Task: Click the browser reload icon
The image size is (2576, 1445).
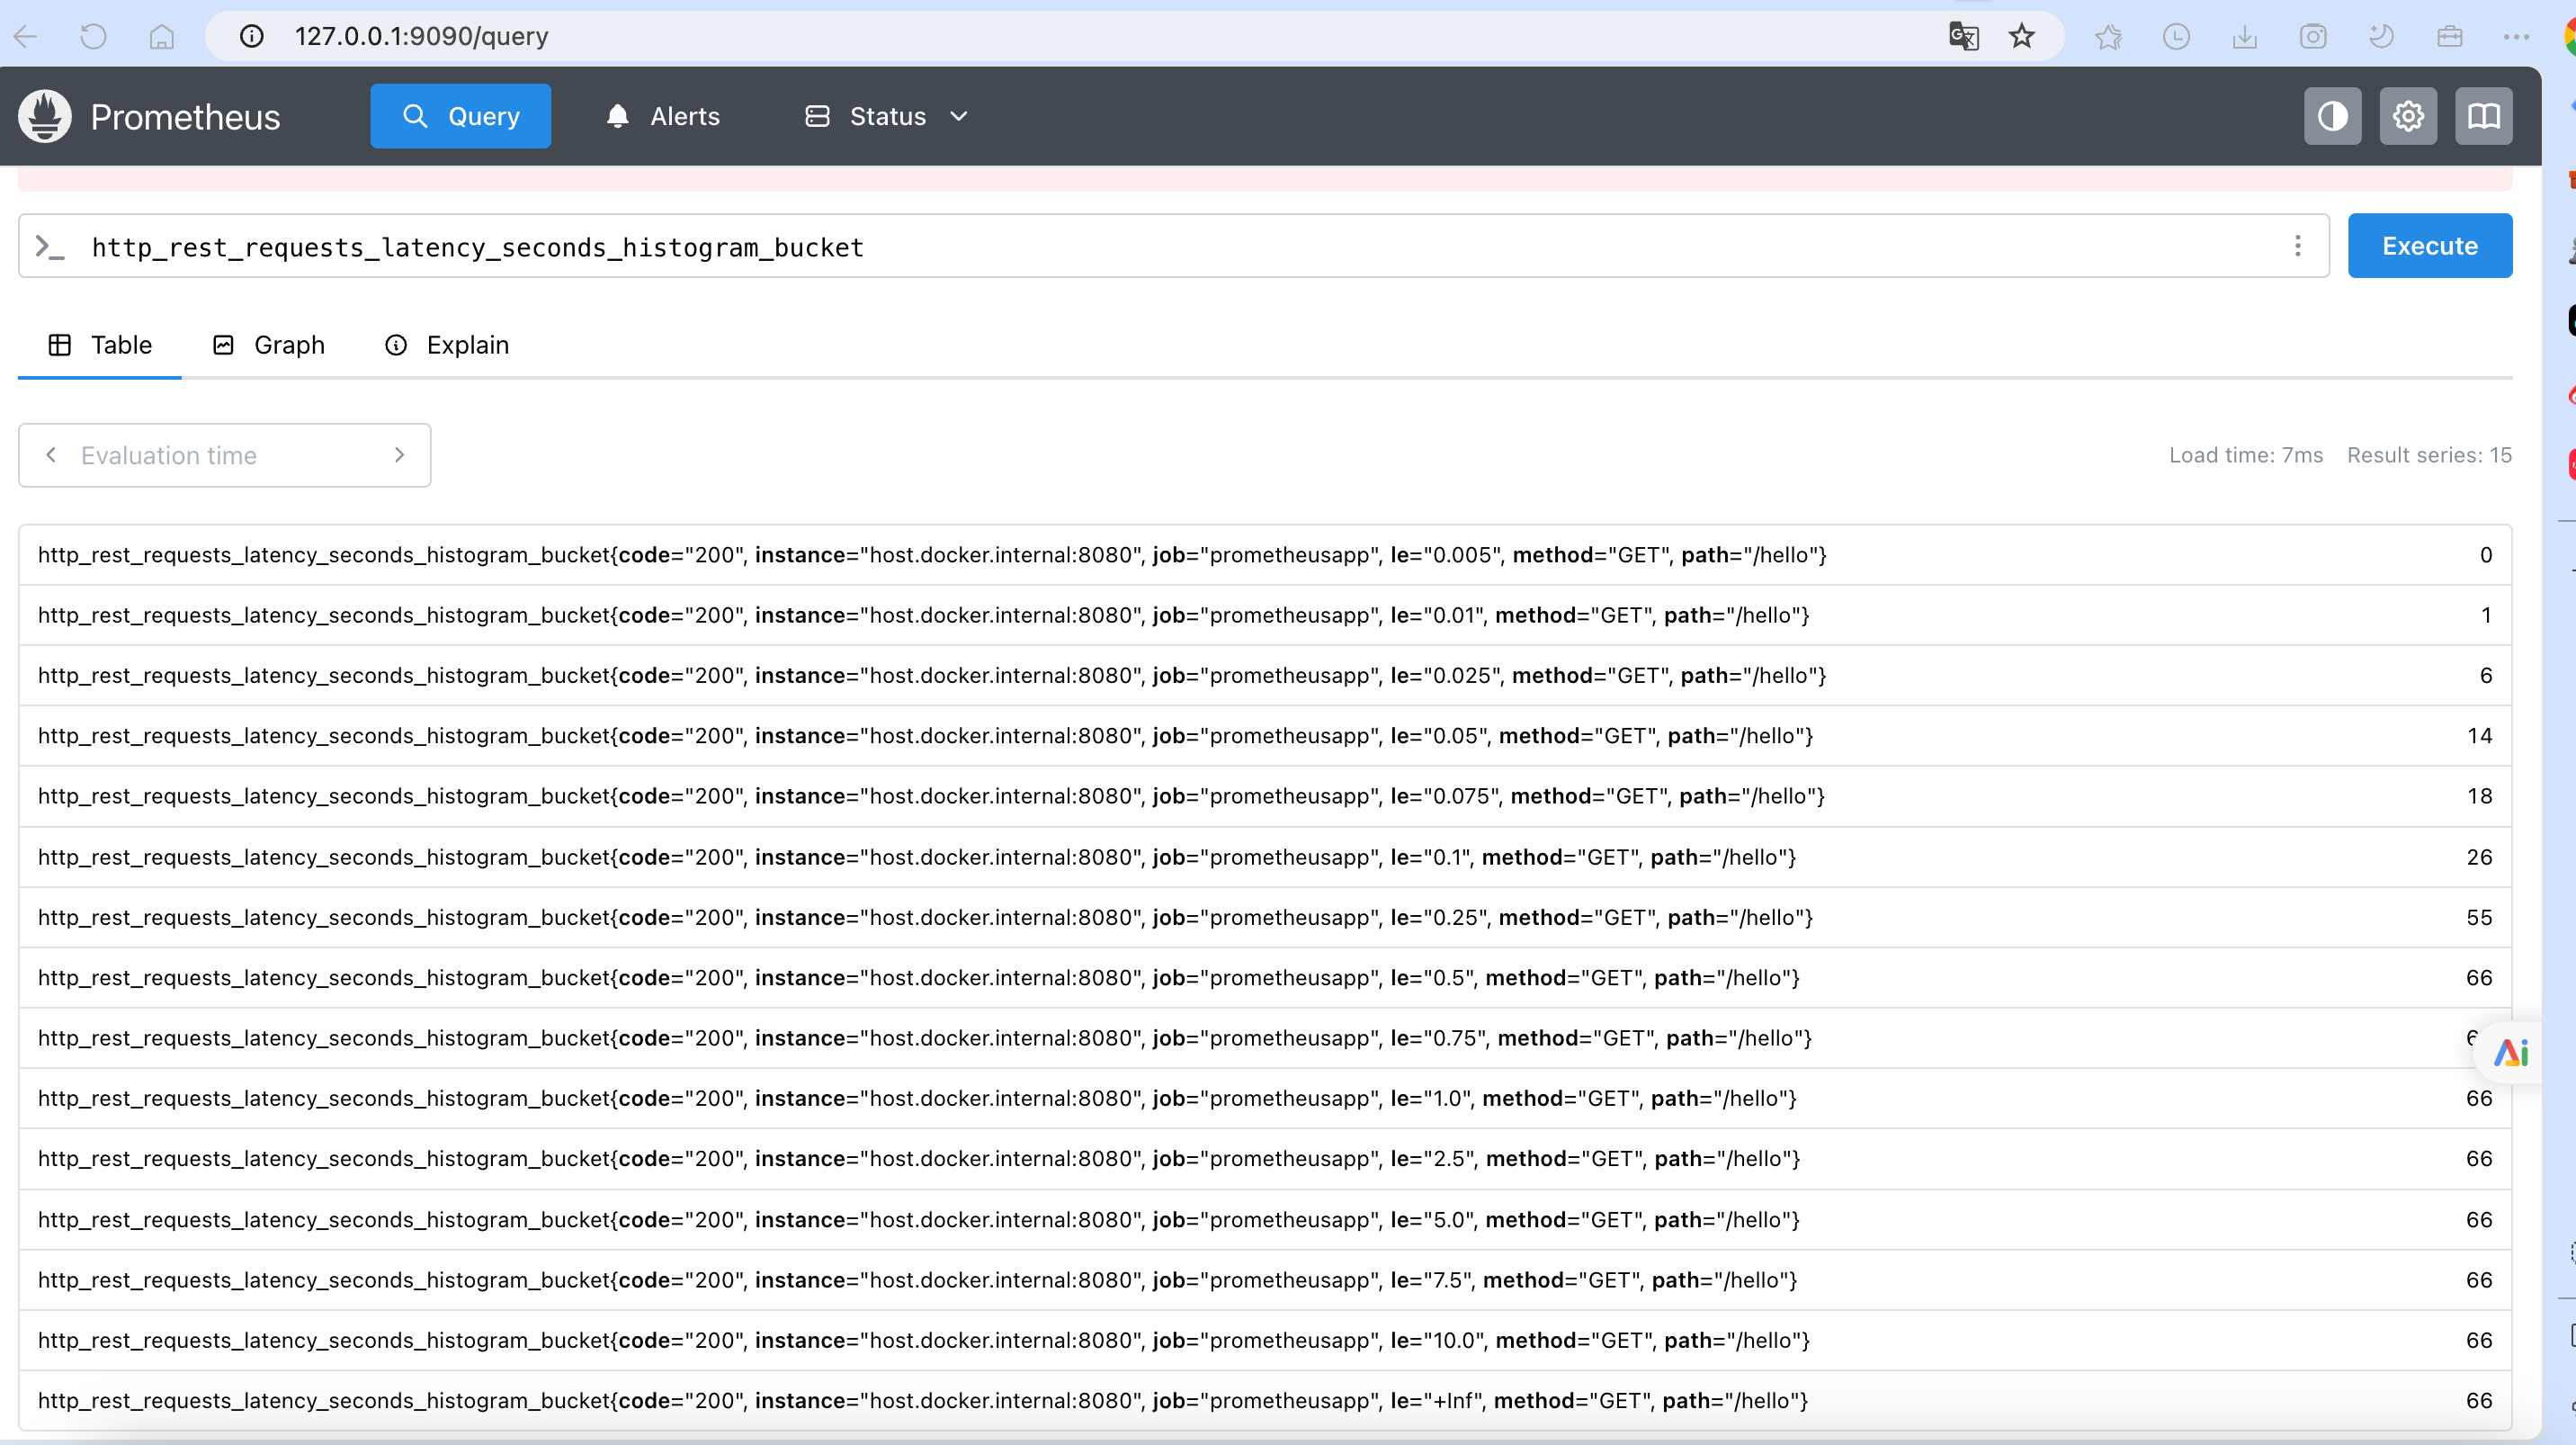Action: [x=93, y=37]
